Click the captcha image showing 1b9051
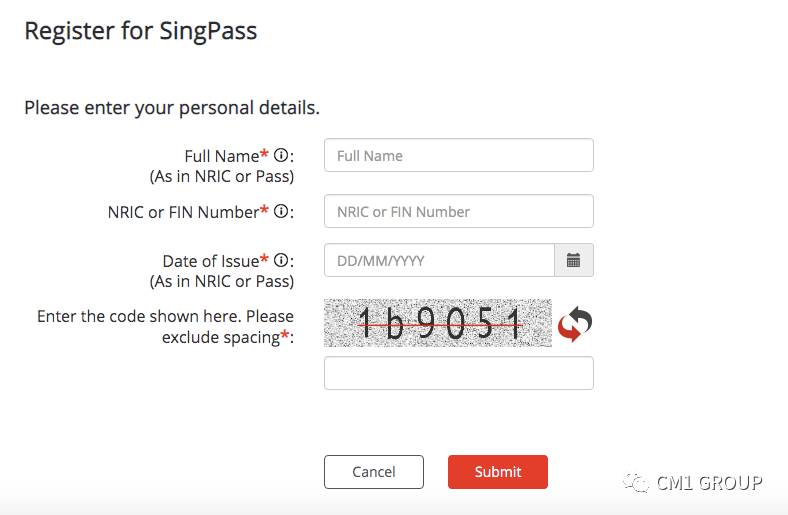The height and width of the screenshot is (515, 788). click(438, 323)
